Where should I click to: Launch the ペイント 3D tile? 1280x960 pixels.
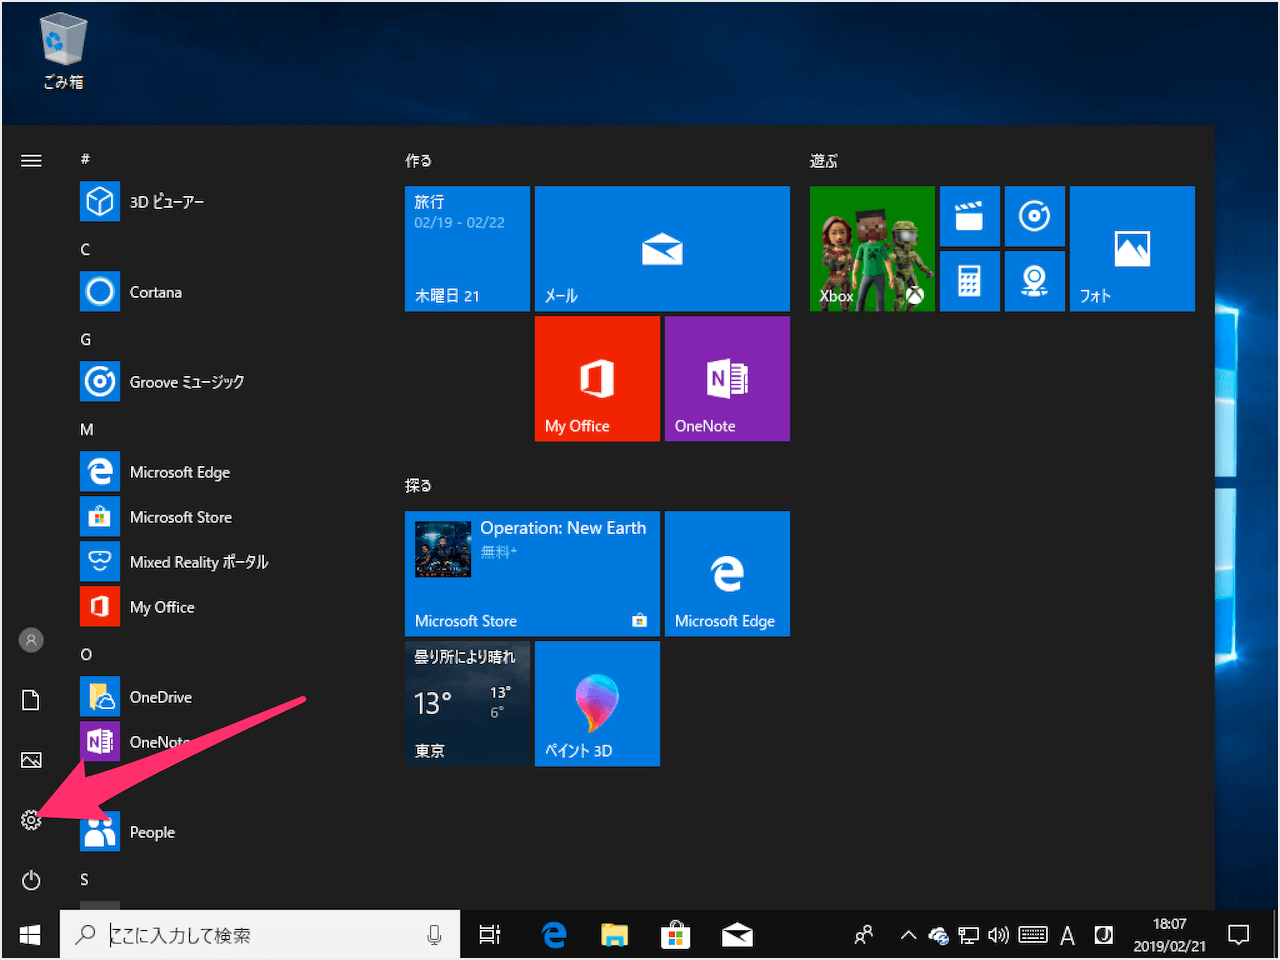597,704
